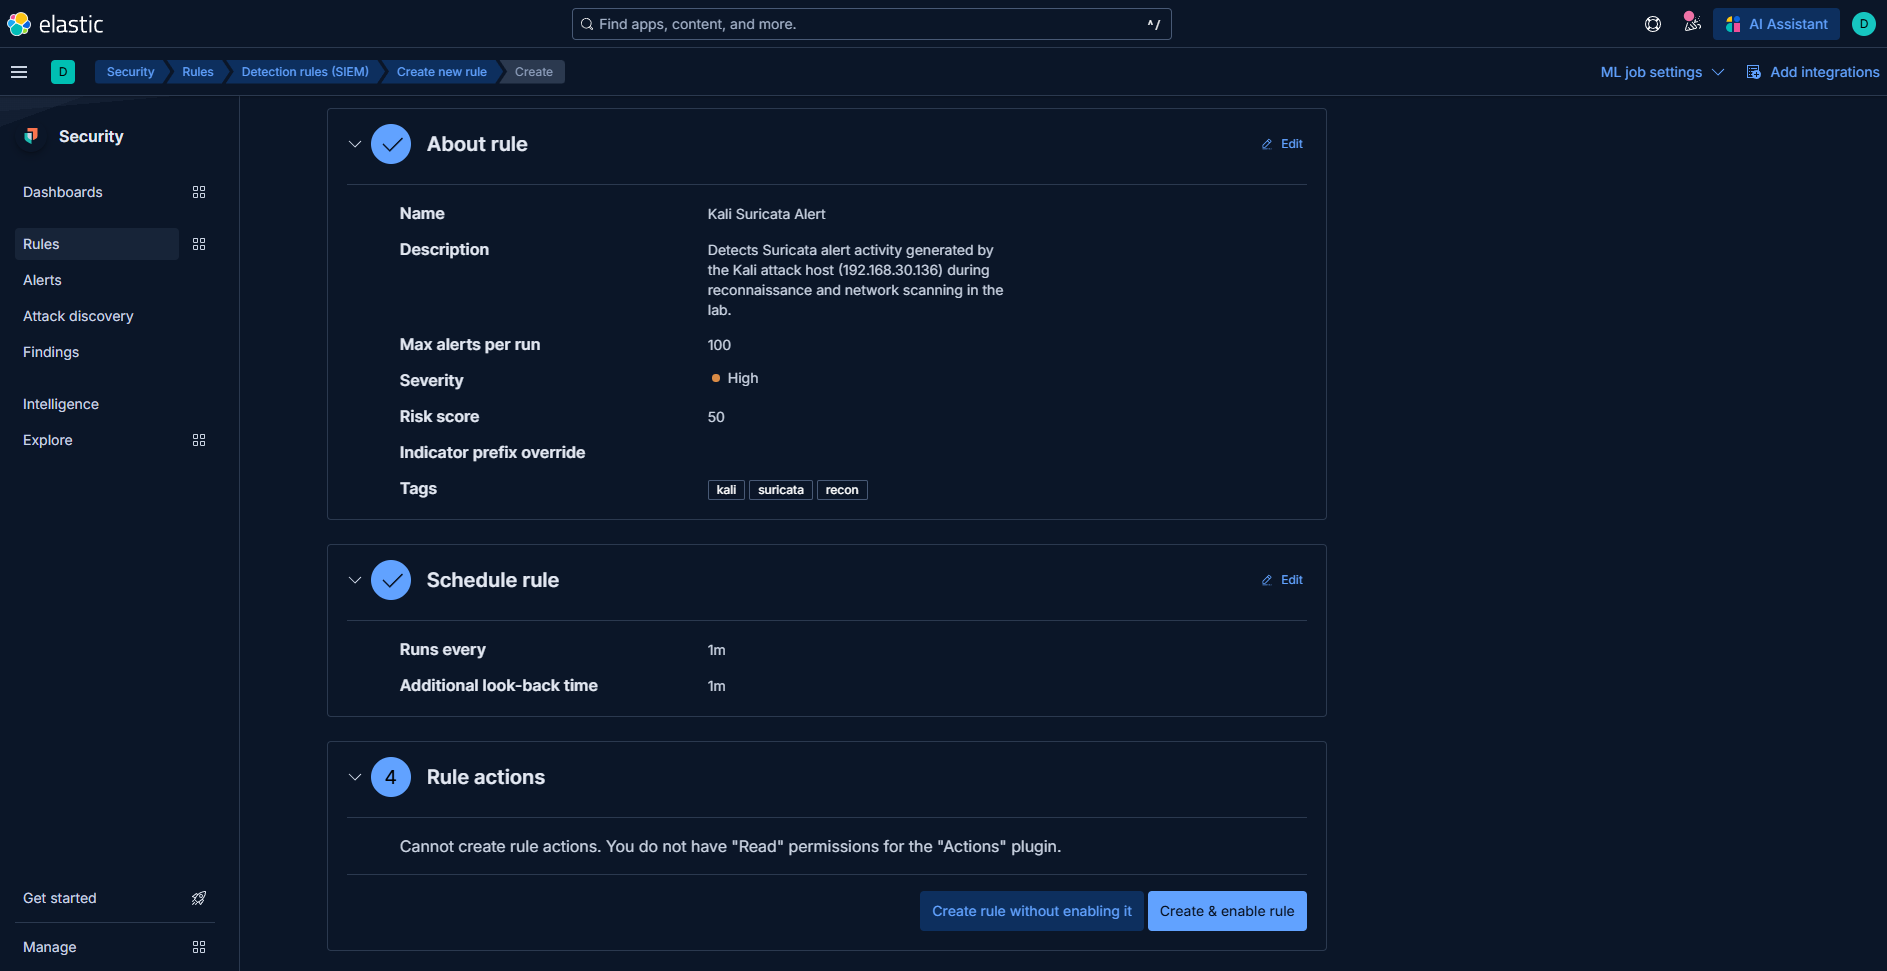This screenshot has height=971, width=1887.
Task: Open Manage in the sidebar
Action: pyautogui.click(x=50, y=947)
